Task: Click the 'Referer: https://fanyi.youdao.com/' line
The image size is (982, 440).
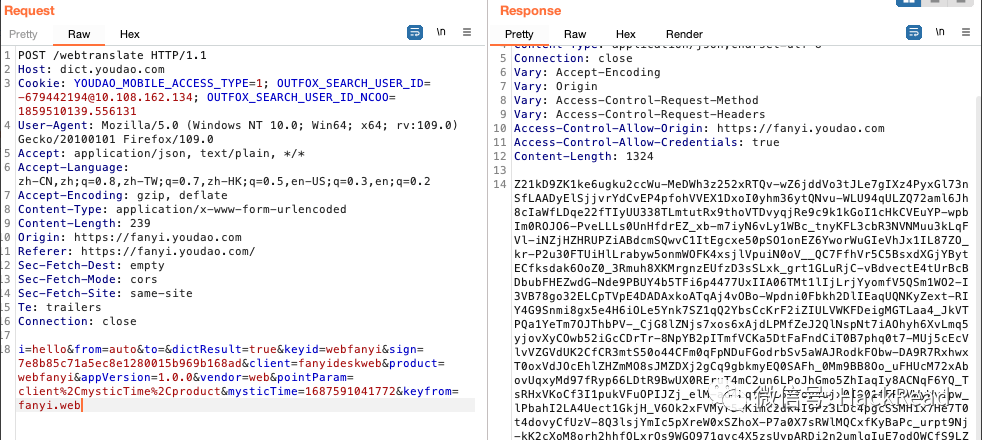Action: pyautogui.click(x=137, y=252)
